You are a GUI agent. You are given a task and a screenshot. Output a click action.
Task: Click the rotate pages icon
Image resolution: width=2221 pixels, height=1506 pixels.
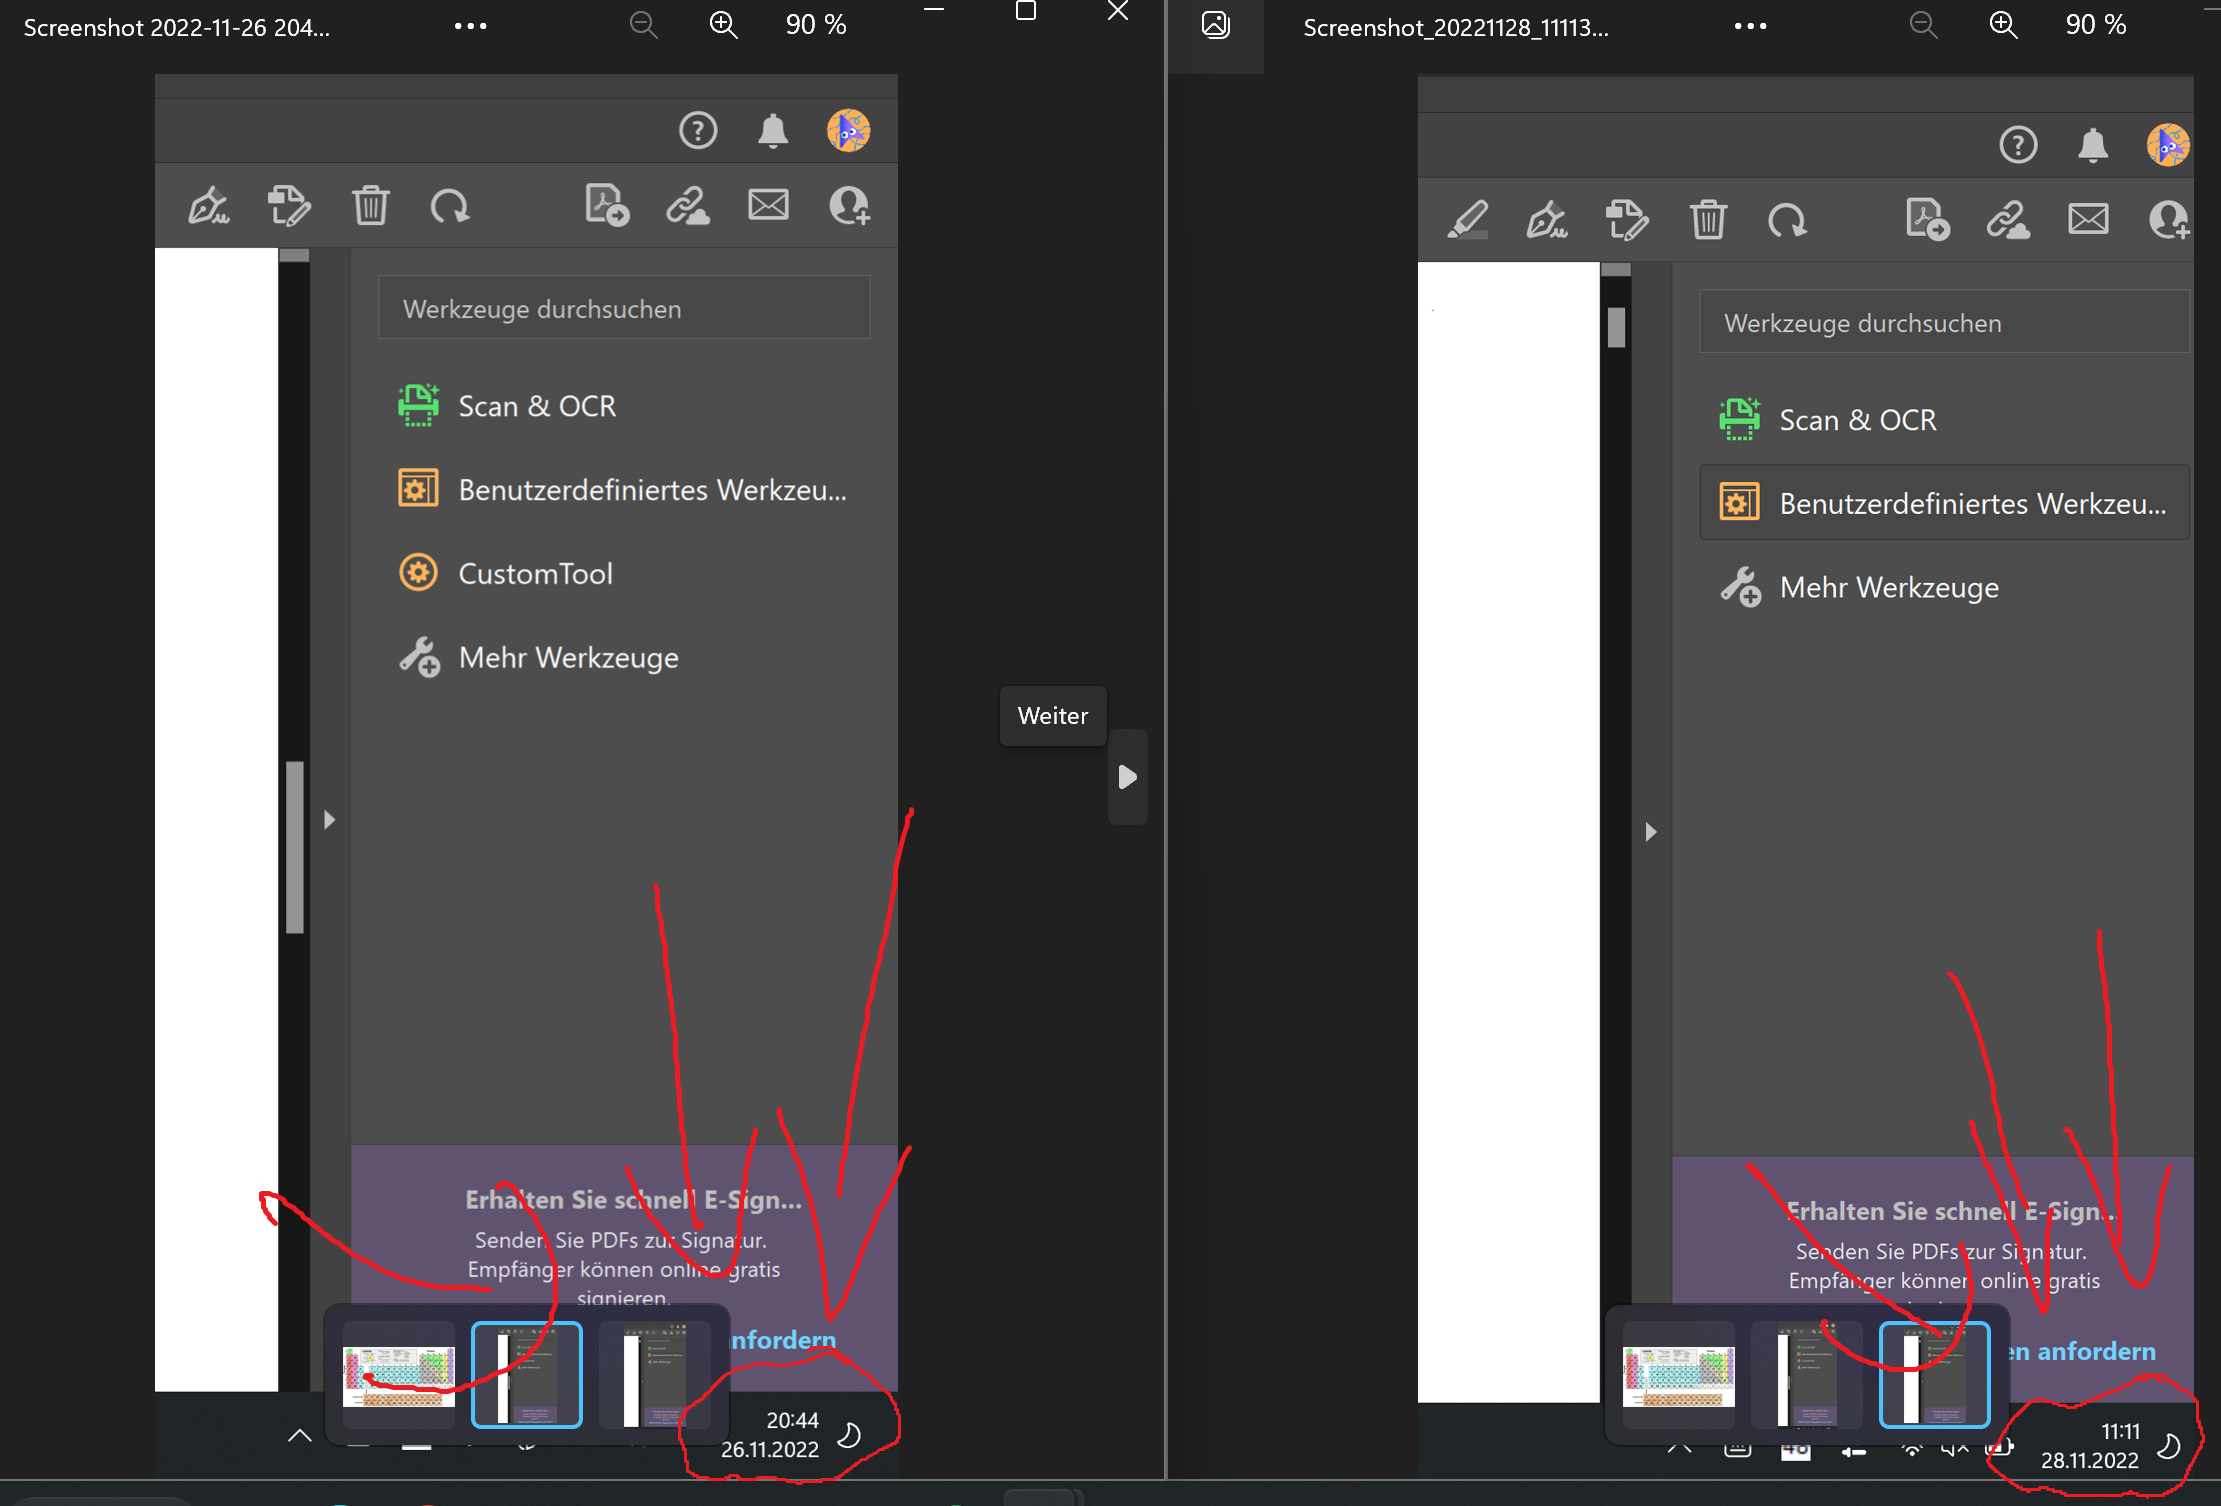pyautogui.click(x=450, y=206)
